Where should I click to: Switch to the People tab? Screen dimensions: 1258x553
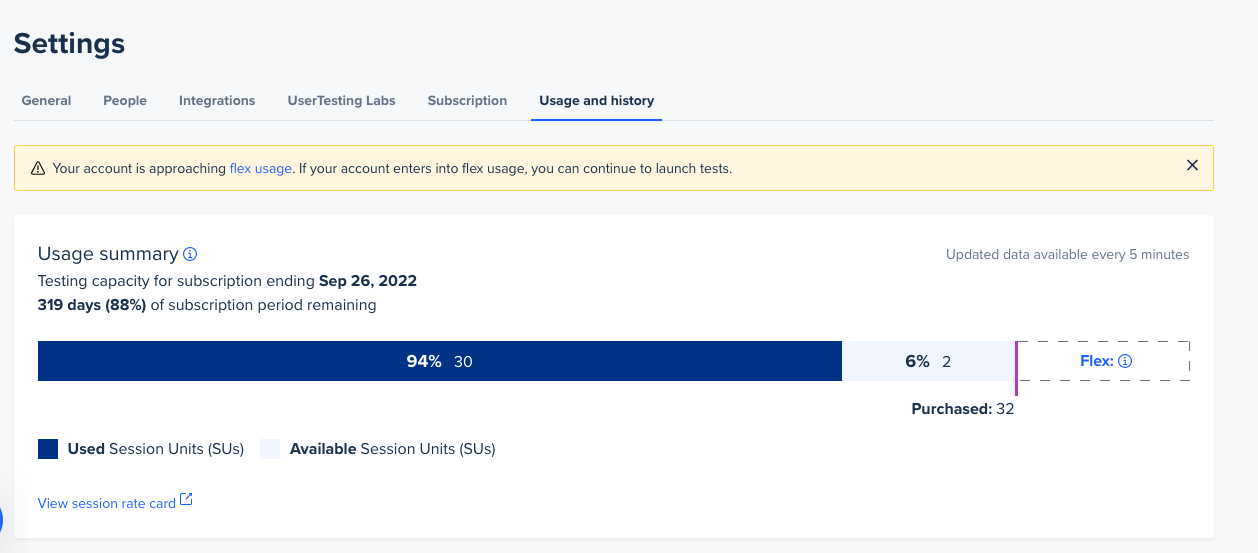point(125,100)
